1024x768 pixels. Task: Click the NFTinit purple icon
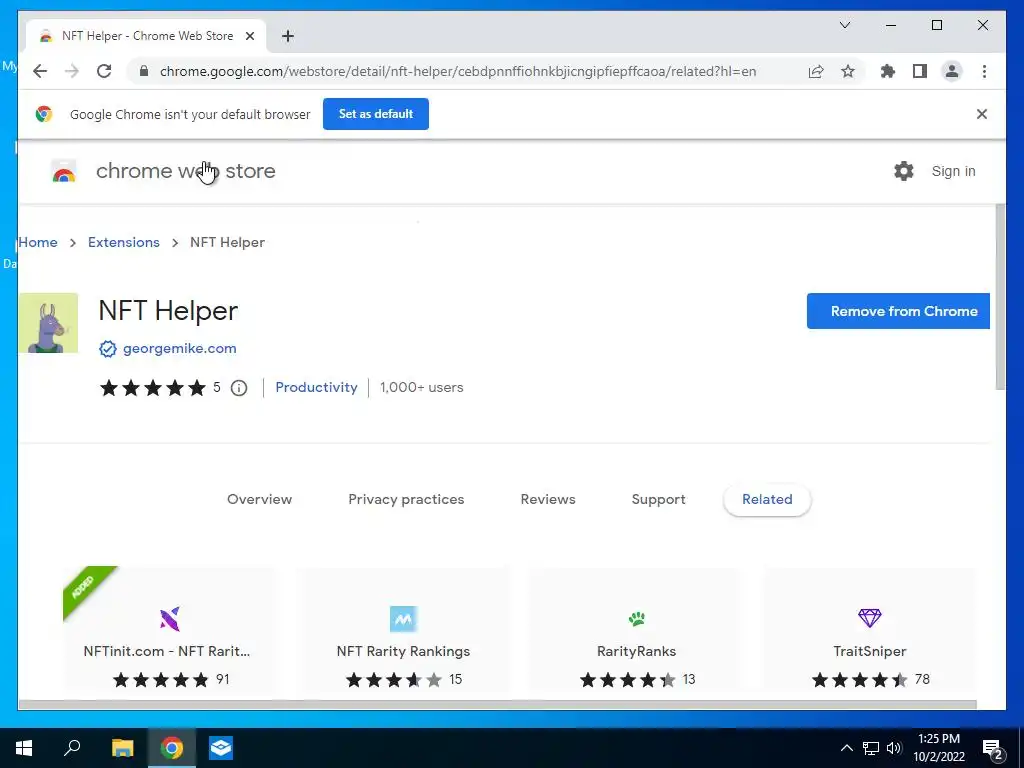tap(169, 618)
